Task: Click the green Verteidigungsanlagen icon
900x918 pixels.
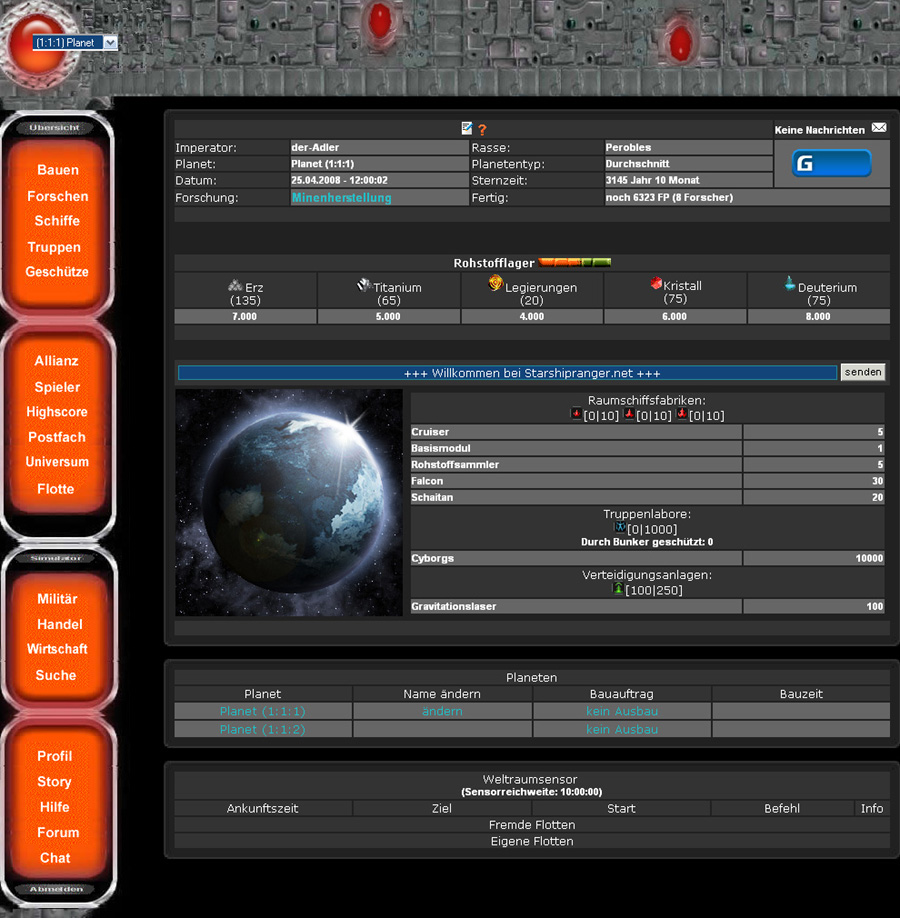Action: pyautogui.click(x=619, y=590)
